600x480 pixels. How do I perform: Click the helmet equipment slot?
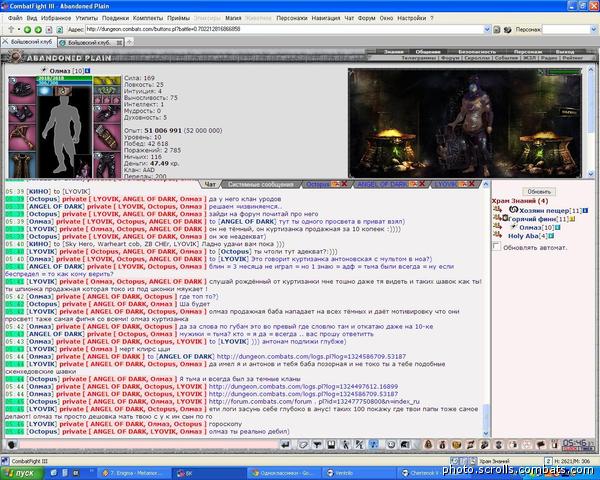[22, 90]
